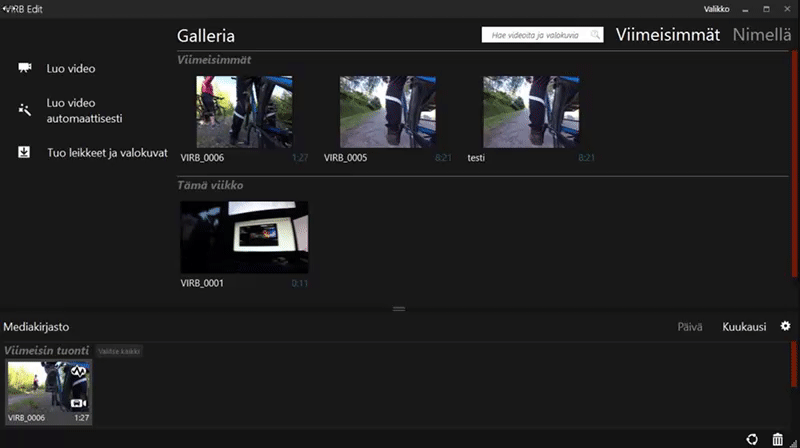800x448 pixels.
Task: Open Tuo leikkeet ja valokuvat
Action: 107,153
